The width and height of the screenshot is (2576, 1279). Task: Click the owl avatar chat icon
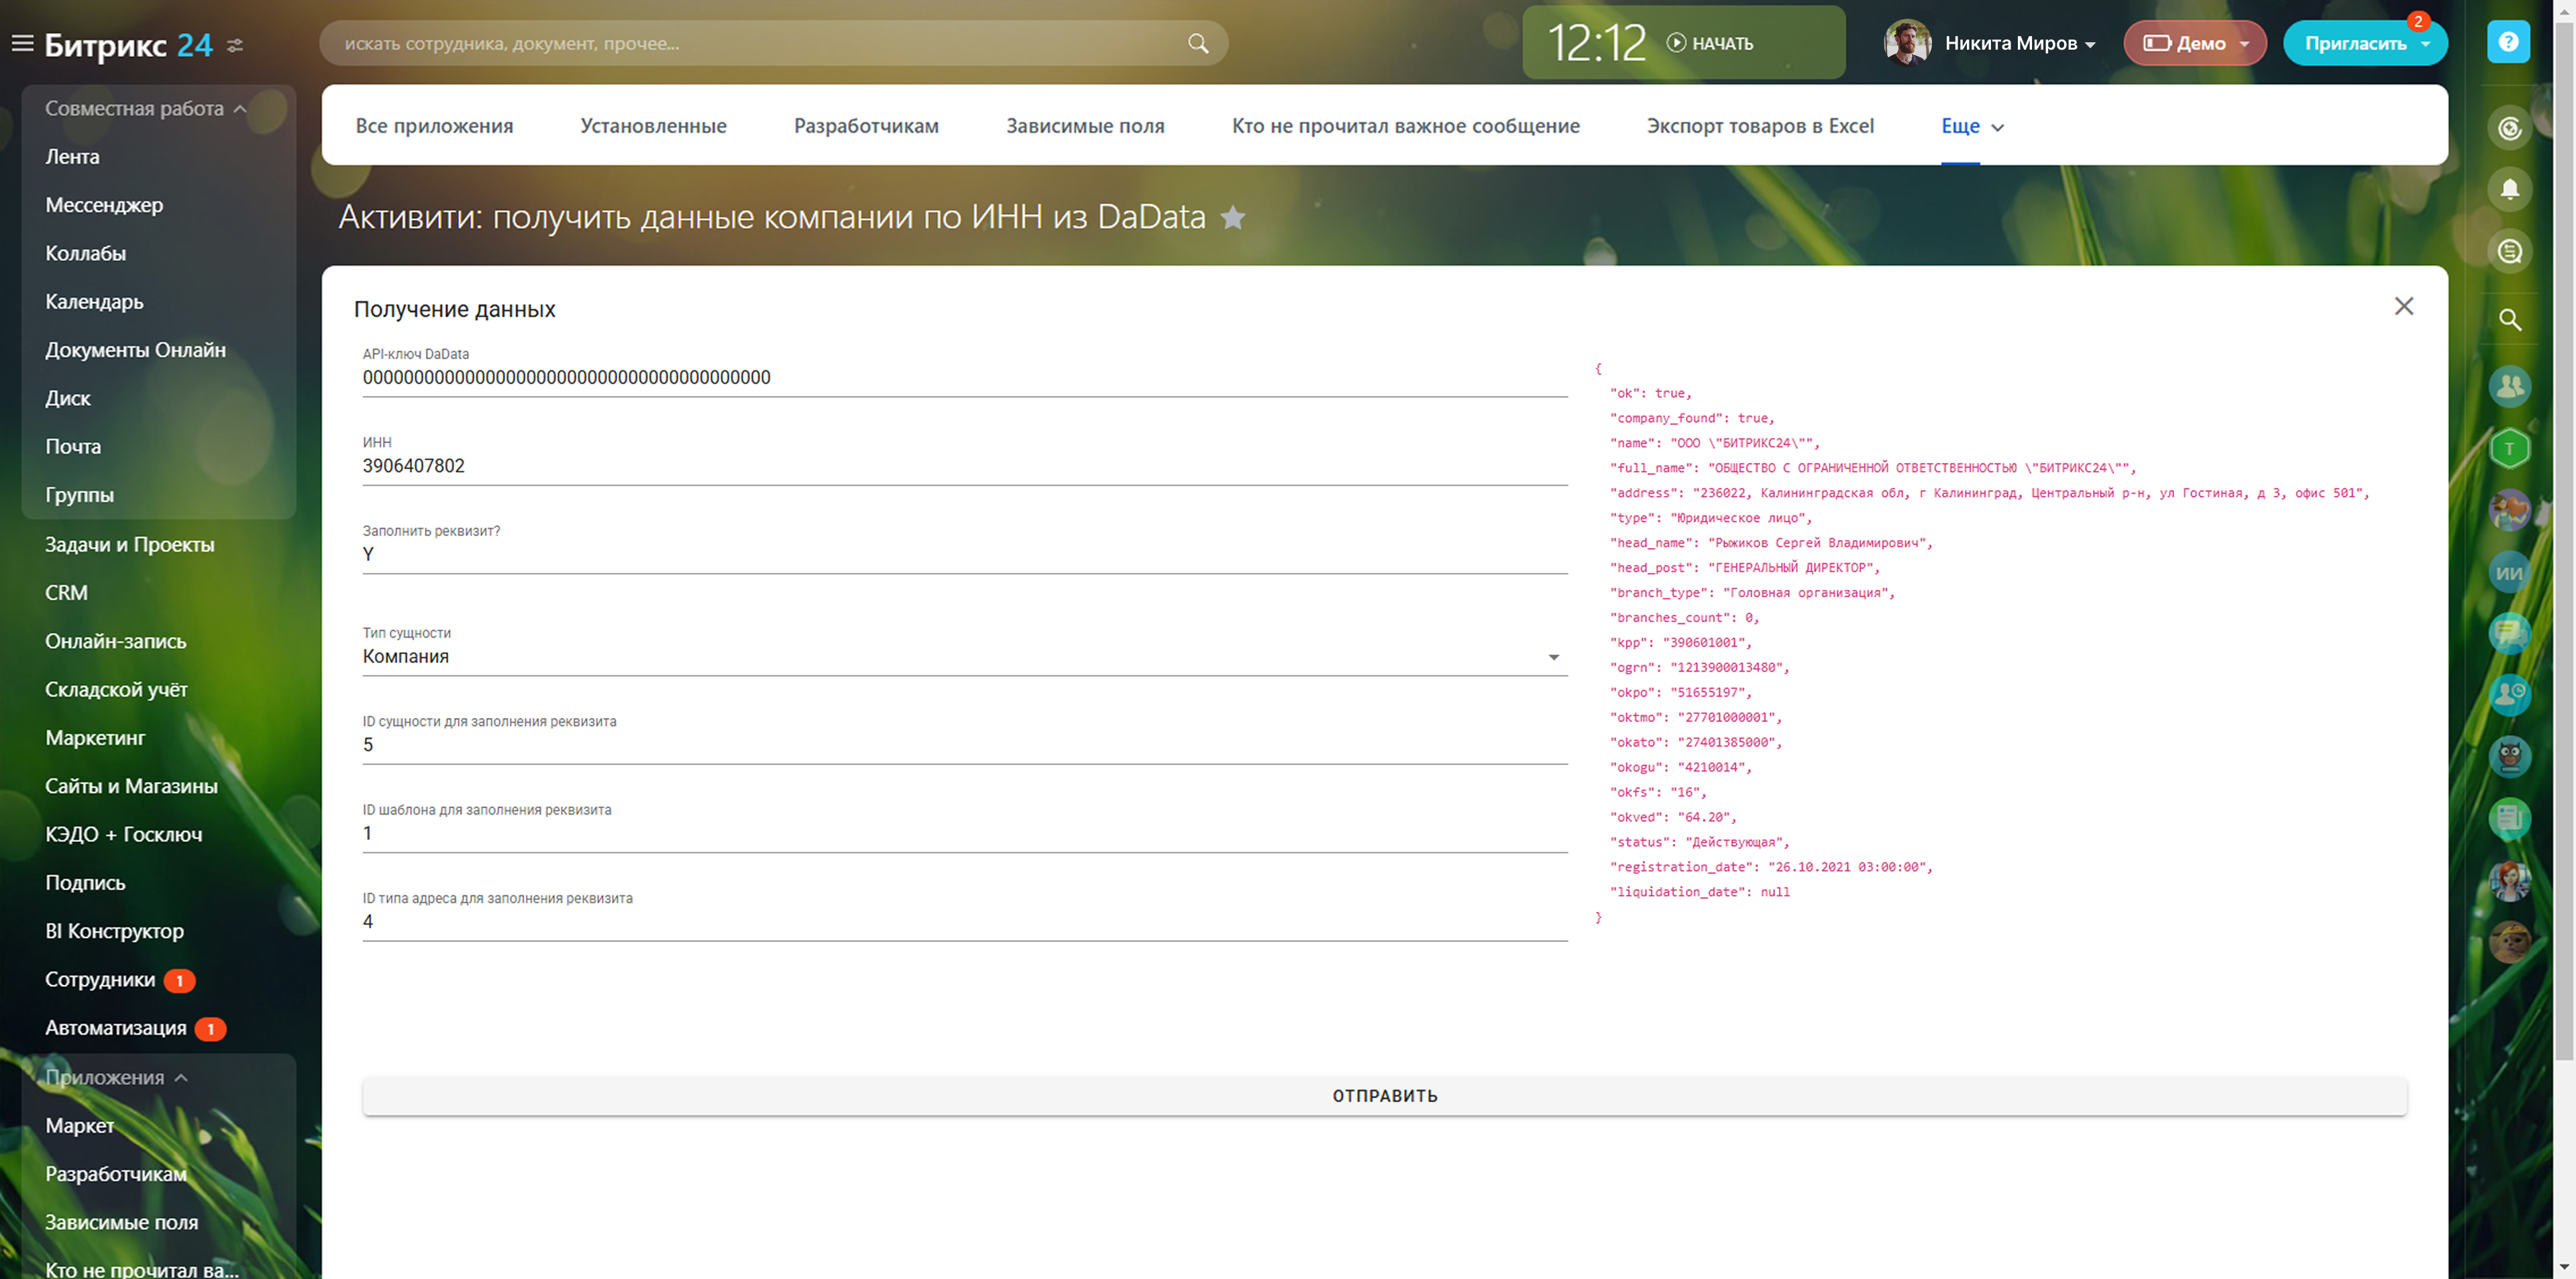(x=2509, y=756)
